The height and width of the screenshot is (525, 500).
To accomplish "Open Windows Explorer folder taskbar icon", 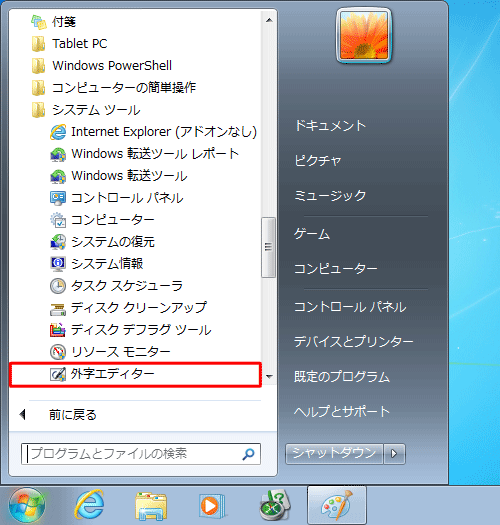I will coord(151,506).
